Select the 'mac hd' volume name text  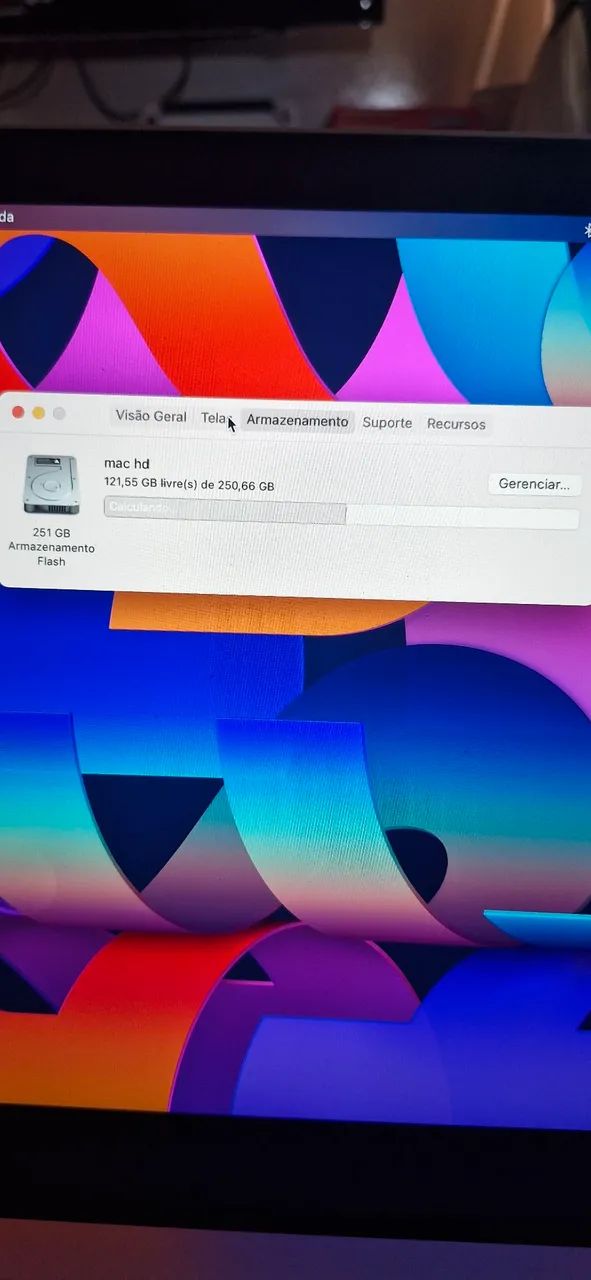[126, 463]
